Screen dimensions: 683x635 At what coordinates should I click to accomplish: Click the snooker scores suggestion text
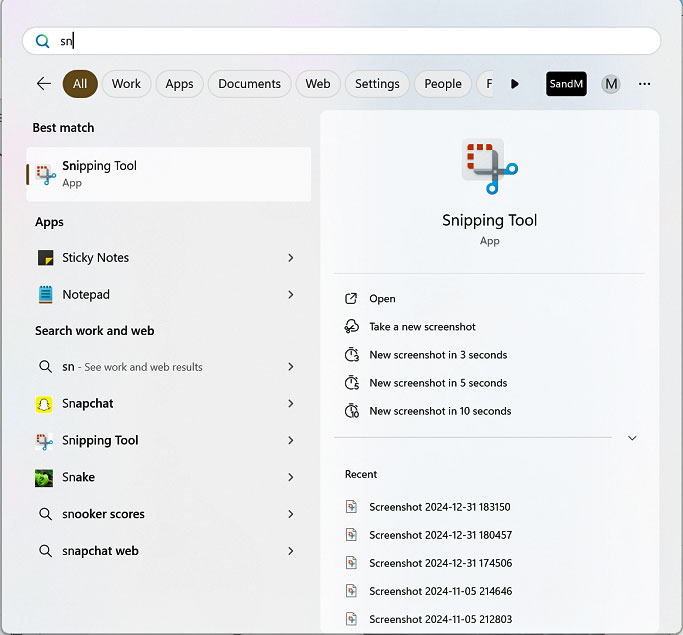tap(103, 514)
